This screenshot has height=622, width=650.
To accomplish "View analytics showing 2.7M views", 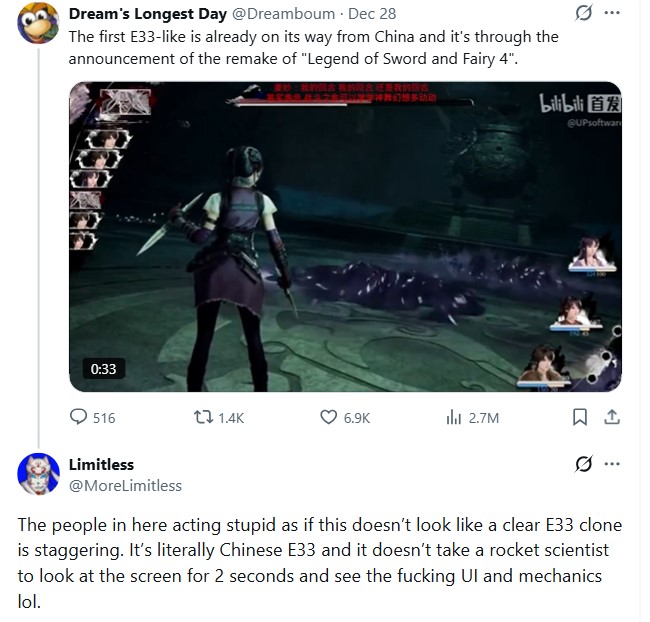I will [x=472, y=417].
